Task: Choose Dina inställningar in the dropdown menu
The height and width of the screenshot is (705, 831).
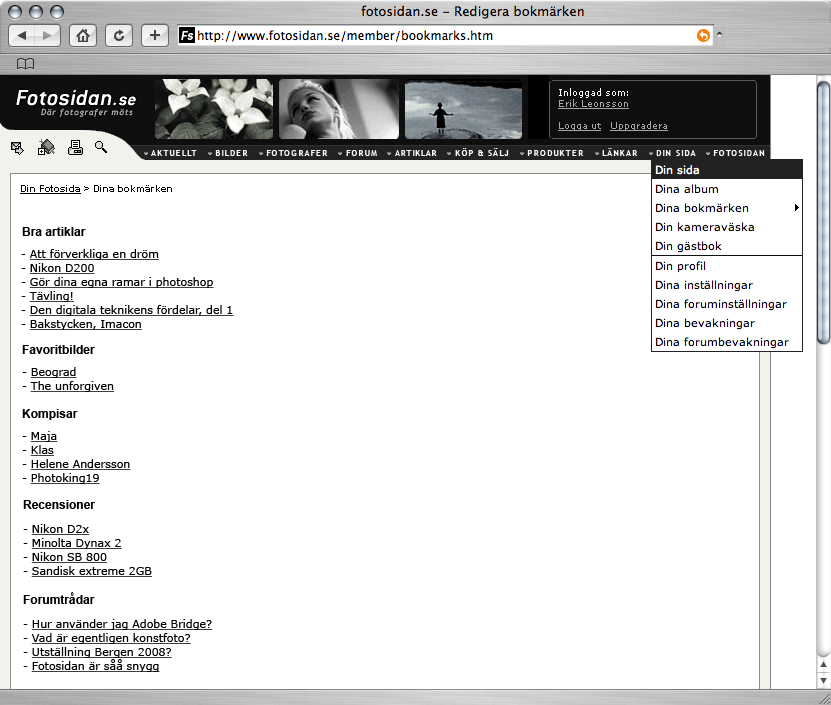Action: point(703,285)
